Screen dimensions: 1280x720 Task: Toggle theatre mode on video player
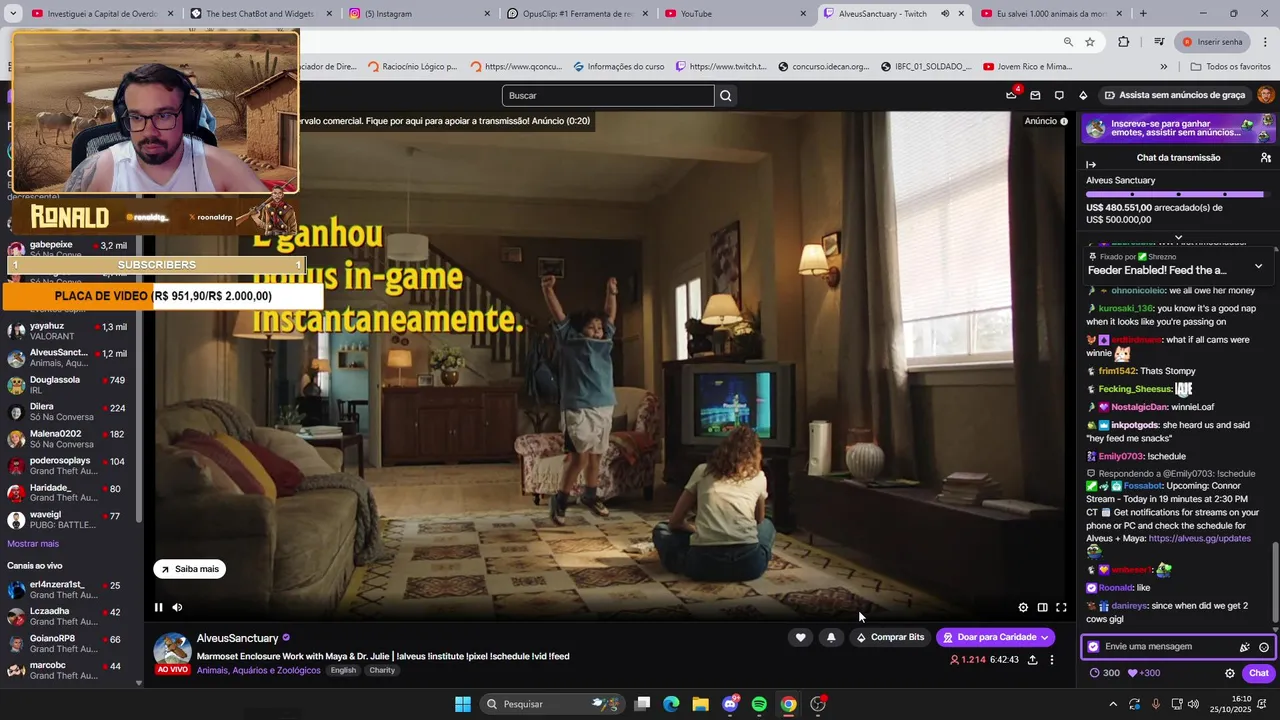tap(1042, 607)
